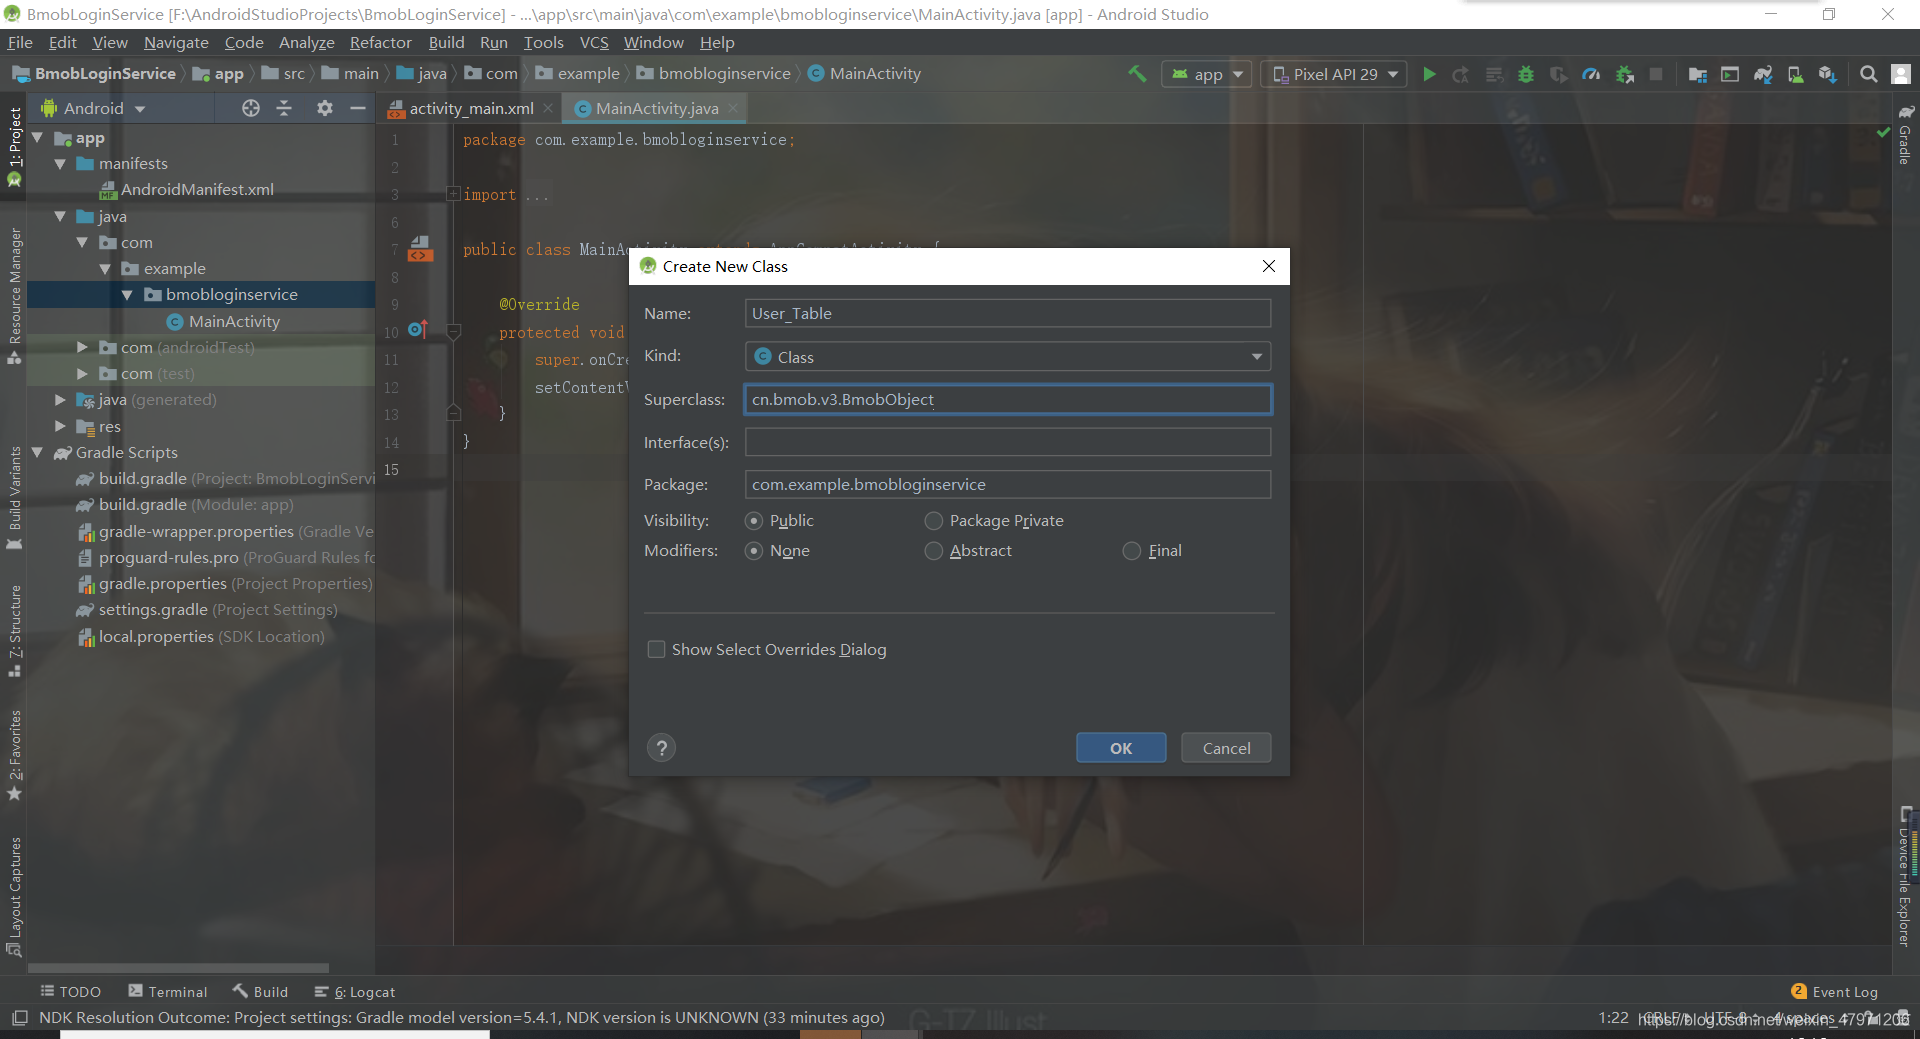Click the related XML file gutter icon
Screen dimensions: 1920x1039
[420, 248]
